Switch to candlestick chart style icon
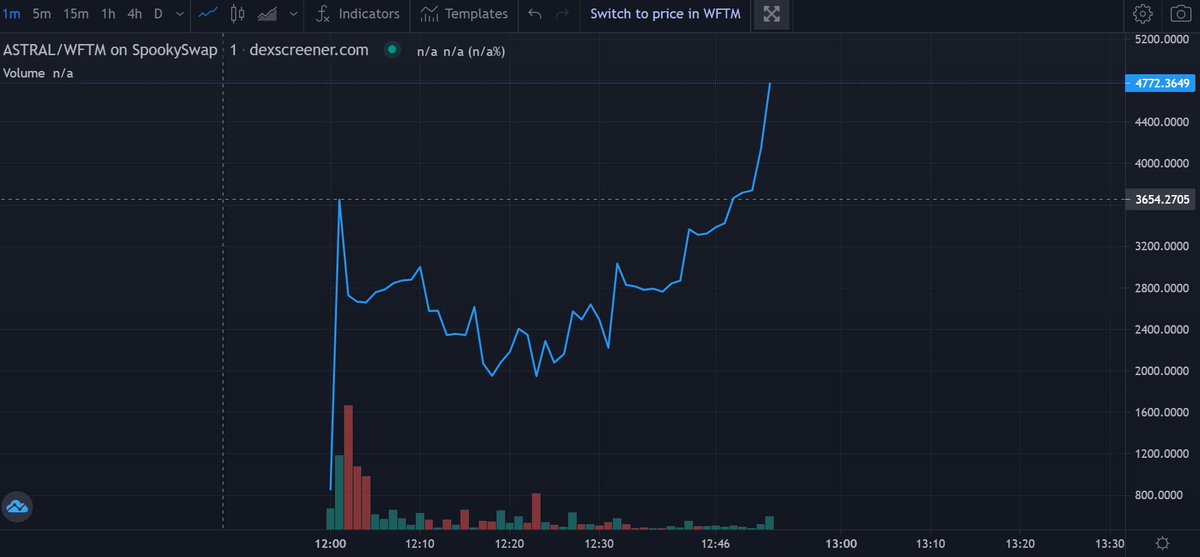1200x557 pixels. [237, 14]
